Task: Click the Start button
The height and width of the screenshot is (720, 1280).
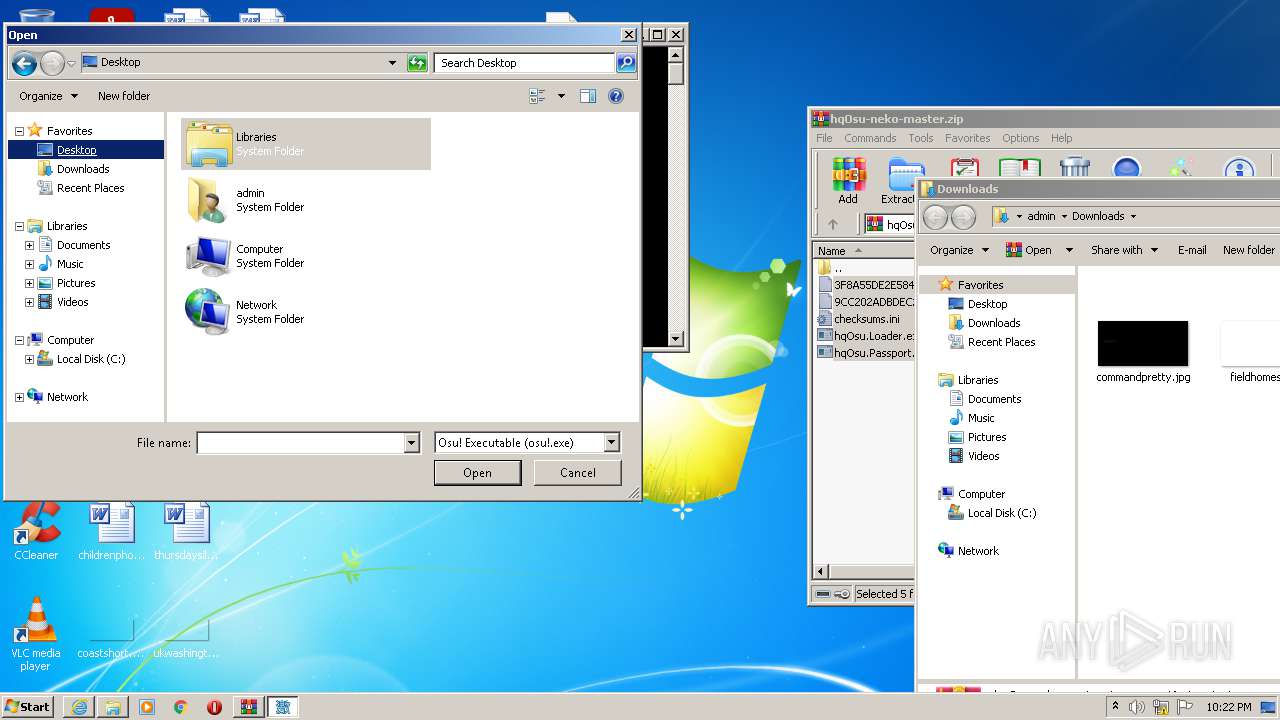Action: [x=27, y=706]
